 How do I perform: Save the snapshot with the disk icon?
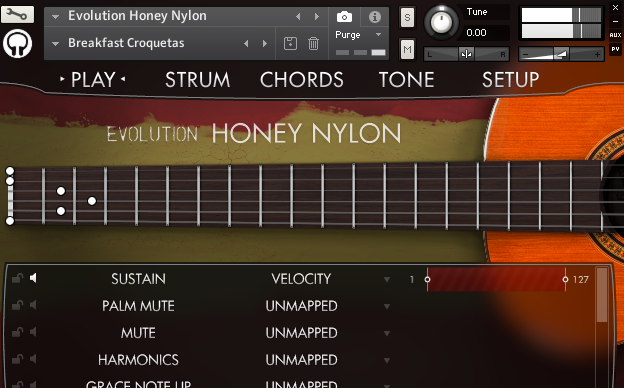[290, 43]
